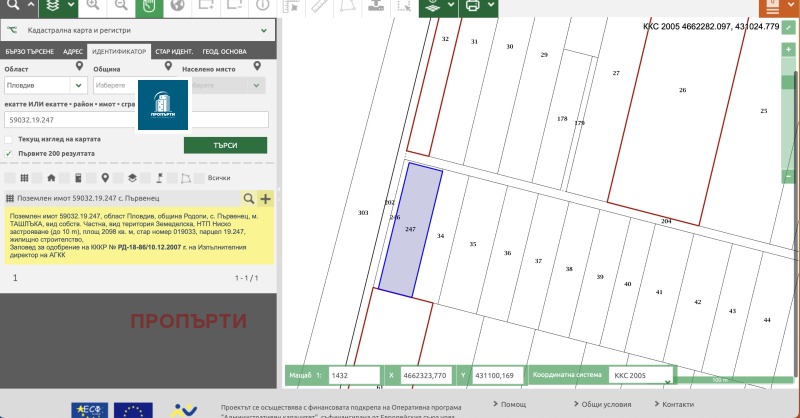The height and width of the screenshot is (418, 800).
Task: Toggle the 'Всички' filter checkbox
Action: 199,178
